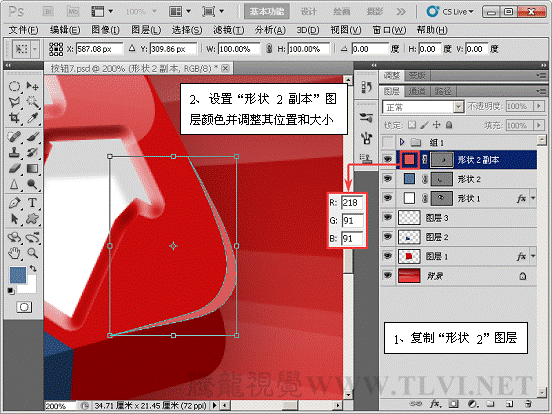This screenshot has height=414, width=552.
Task: Reset default foreground and background colors
Action: pos(11,291)
